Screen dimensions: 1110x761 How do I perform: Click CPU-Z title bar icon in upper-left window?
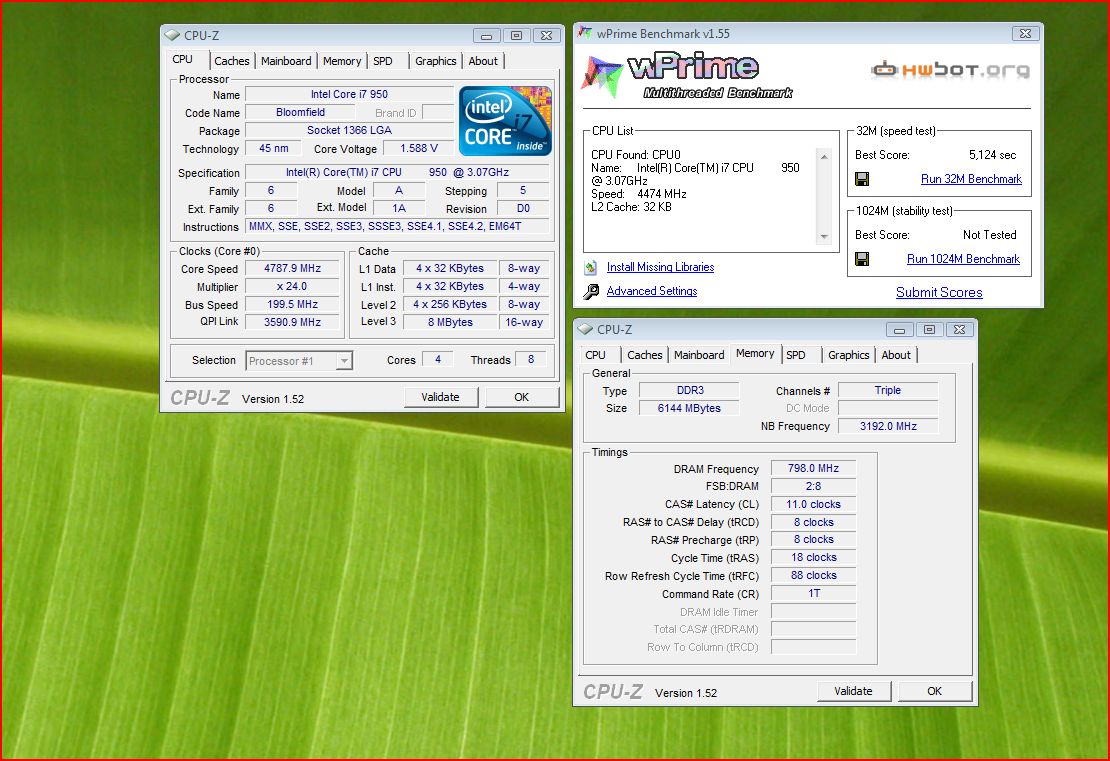[x=172, y=35]
